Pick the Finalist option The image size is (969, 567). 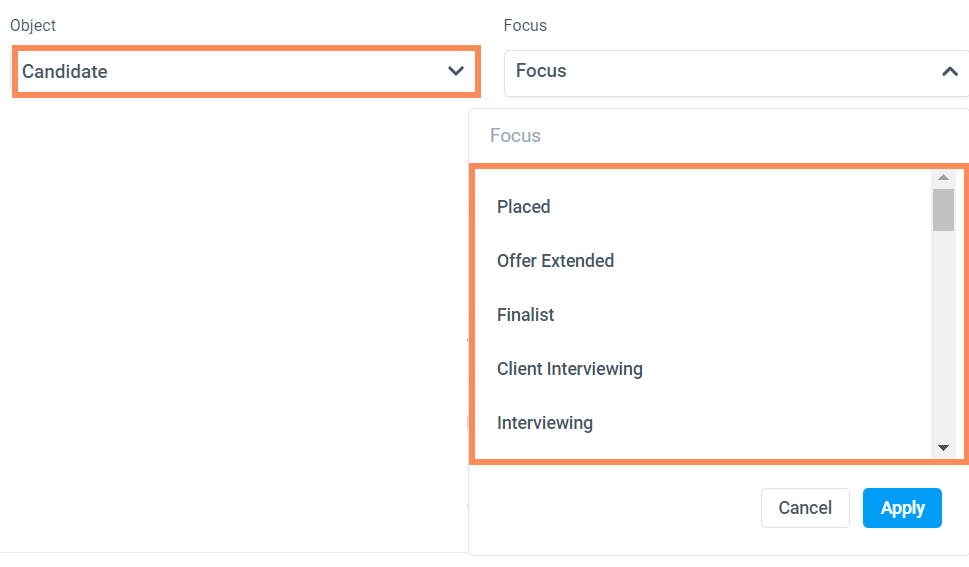click(x=525, y=315)
